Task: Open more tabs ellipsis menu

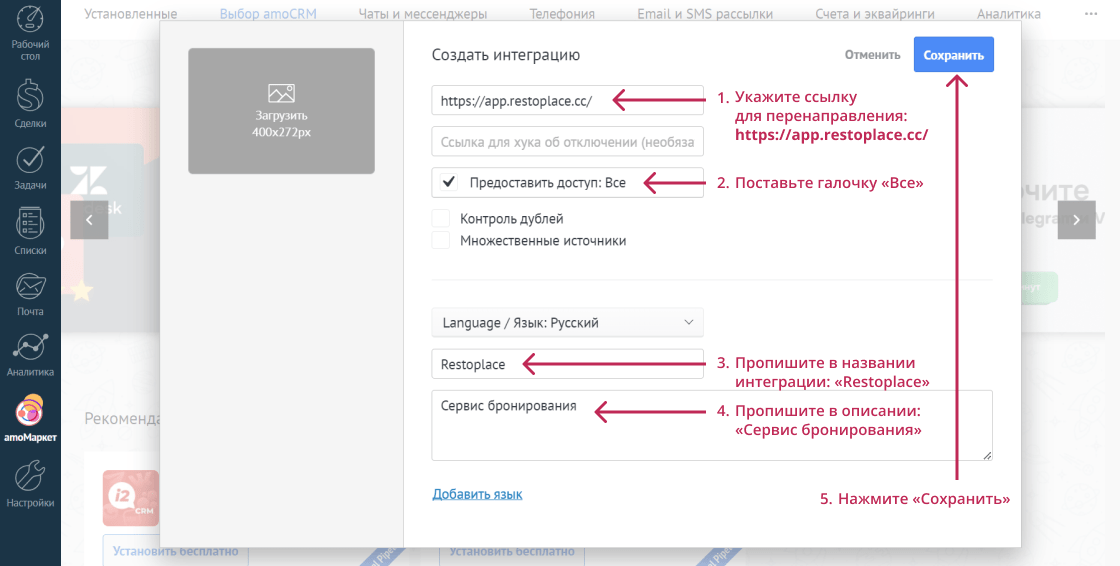Action: point(1091,14)
